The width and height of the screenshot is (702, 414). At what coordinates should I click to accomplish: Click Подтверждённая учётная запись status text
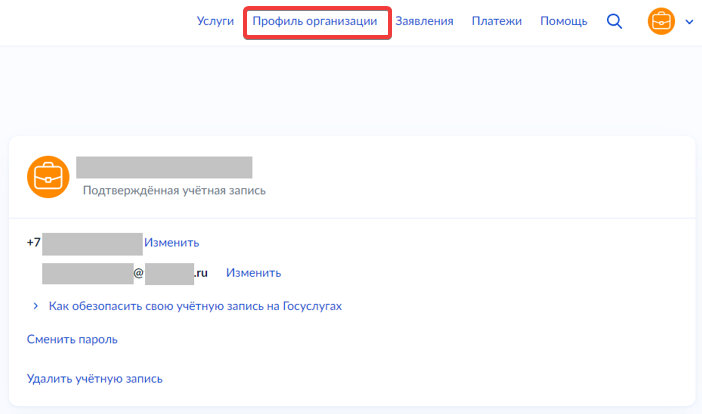(174, 191)
